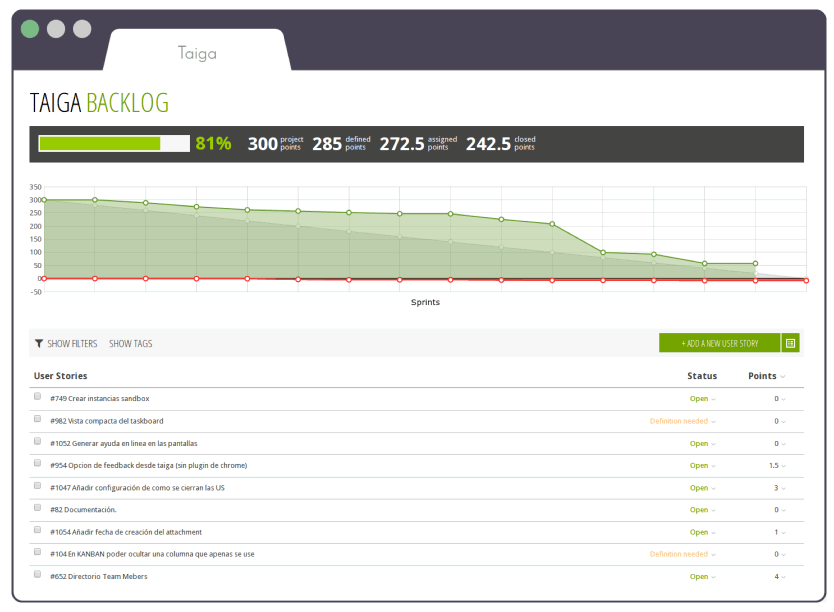Tick checkbox for #749 Crear instancias sandbox

click(38, 397)
